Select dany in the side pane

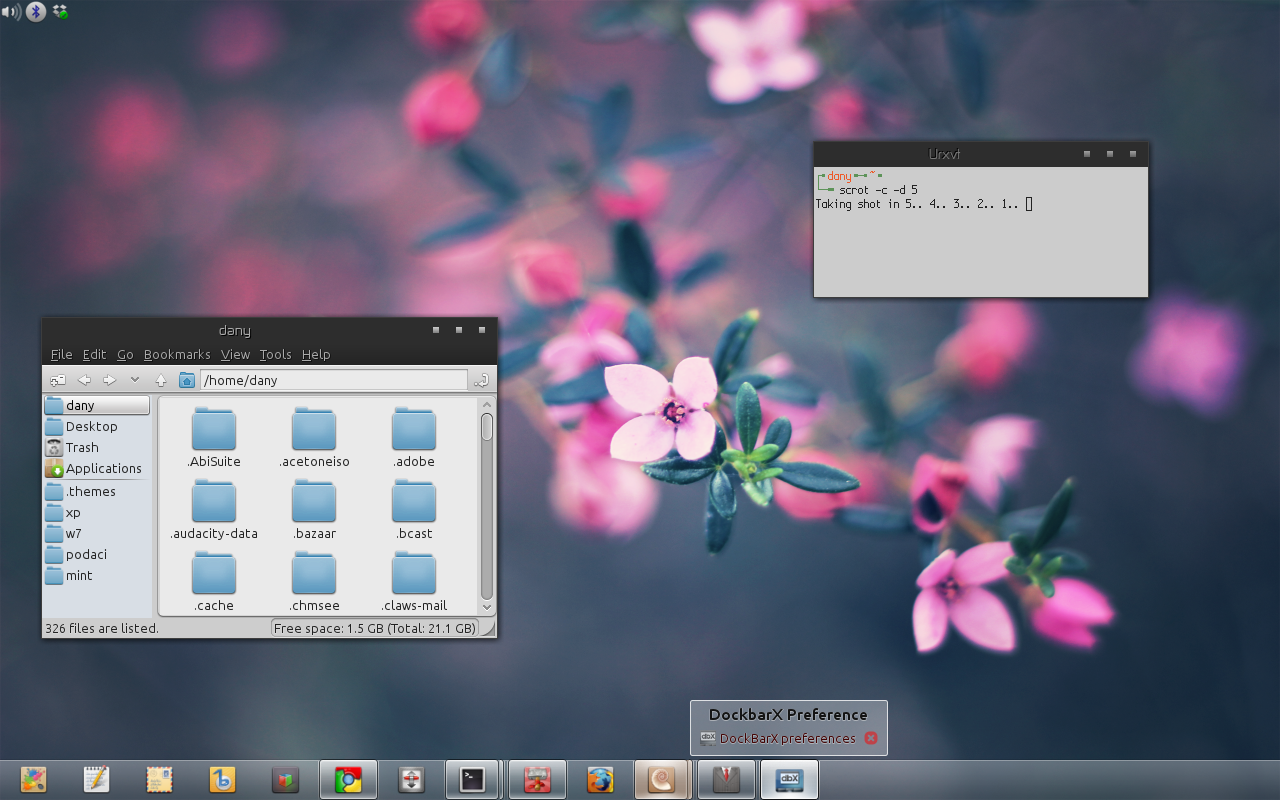(x=97, y=405)
